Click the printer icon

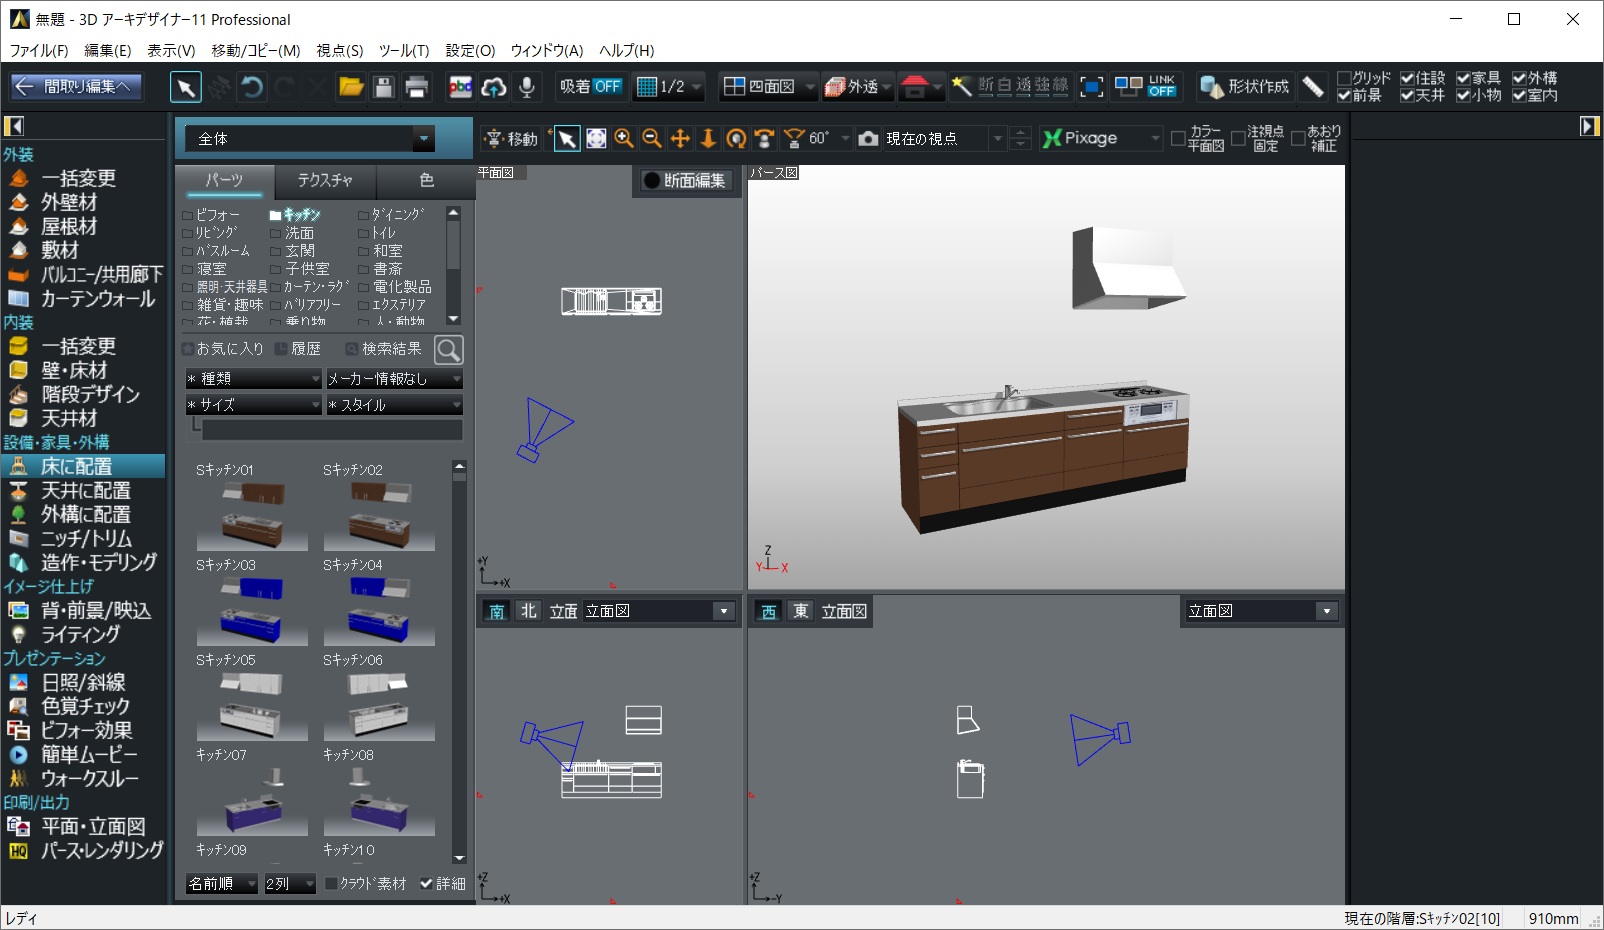[417, 87]
